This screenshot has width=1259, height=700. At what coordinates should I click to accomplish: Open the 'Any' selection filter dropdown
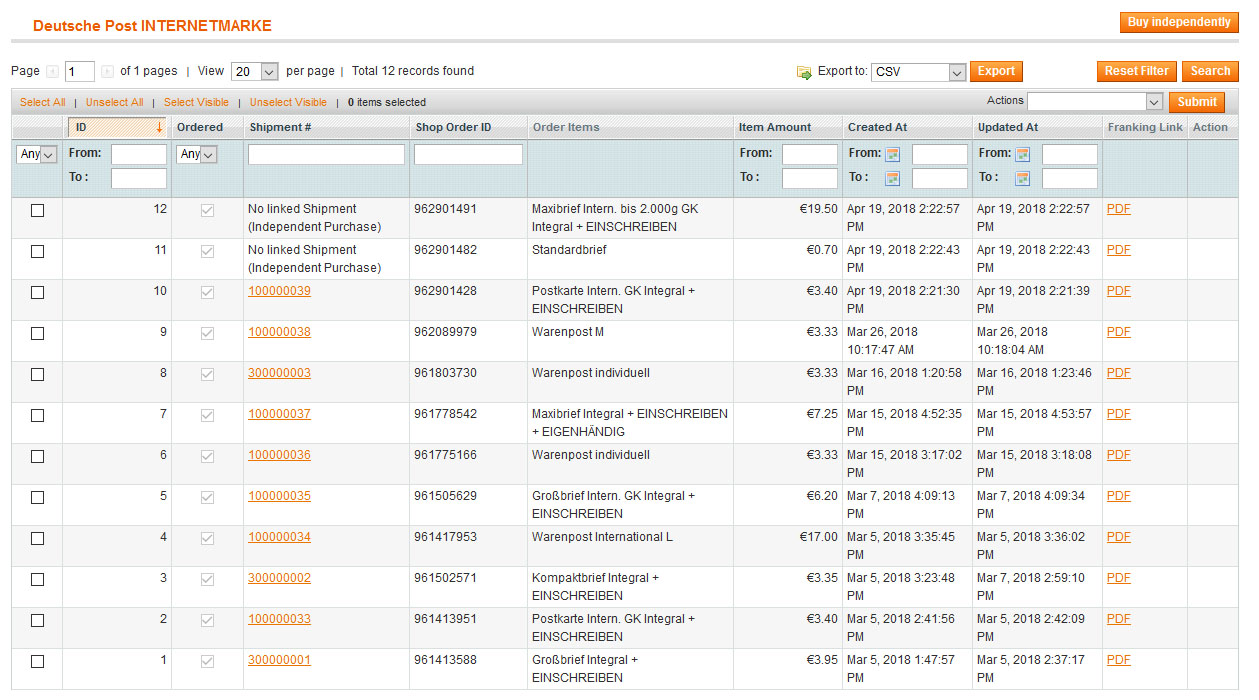37,155
